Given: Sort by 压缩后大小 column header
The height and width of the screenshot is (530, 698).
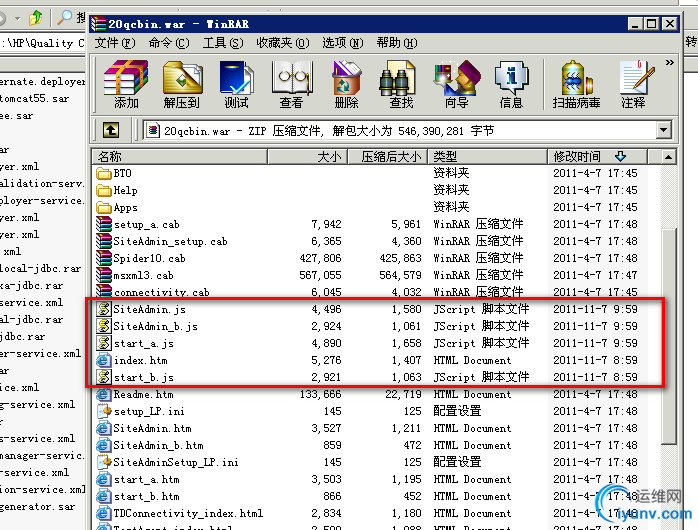Looking at the screenshot, I should click(x=387, y=157).
